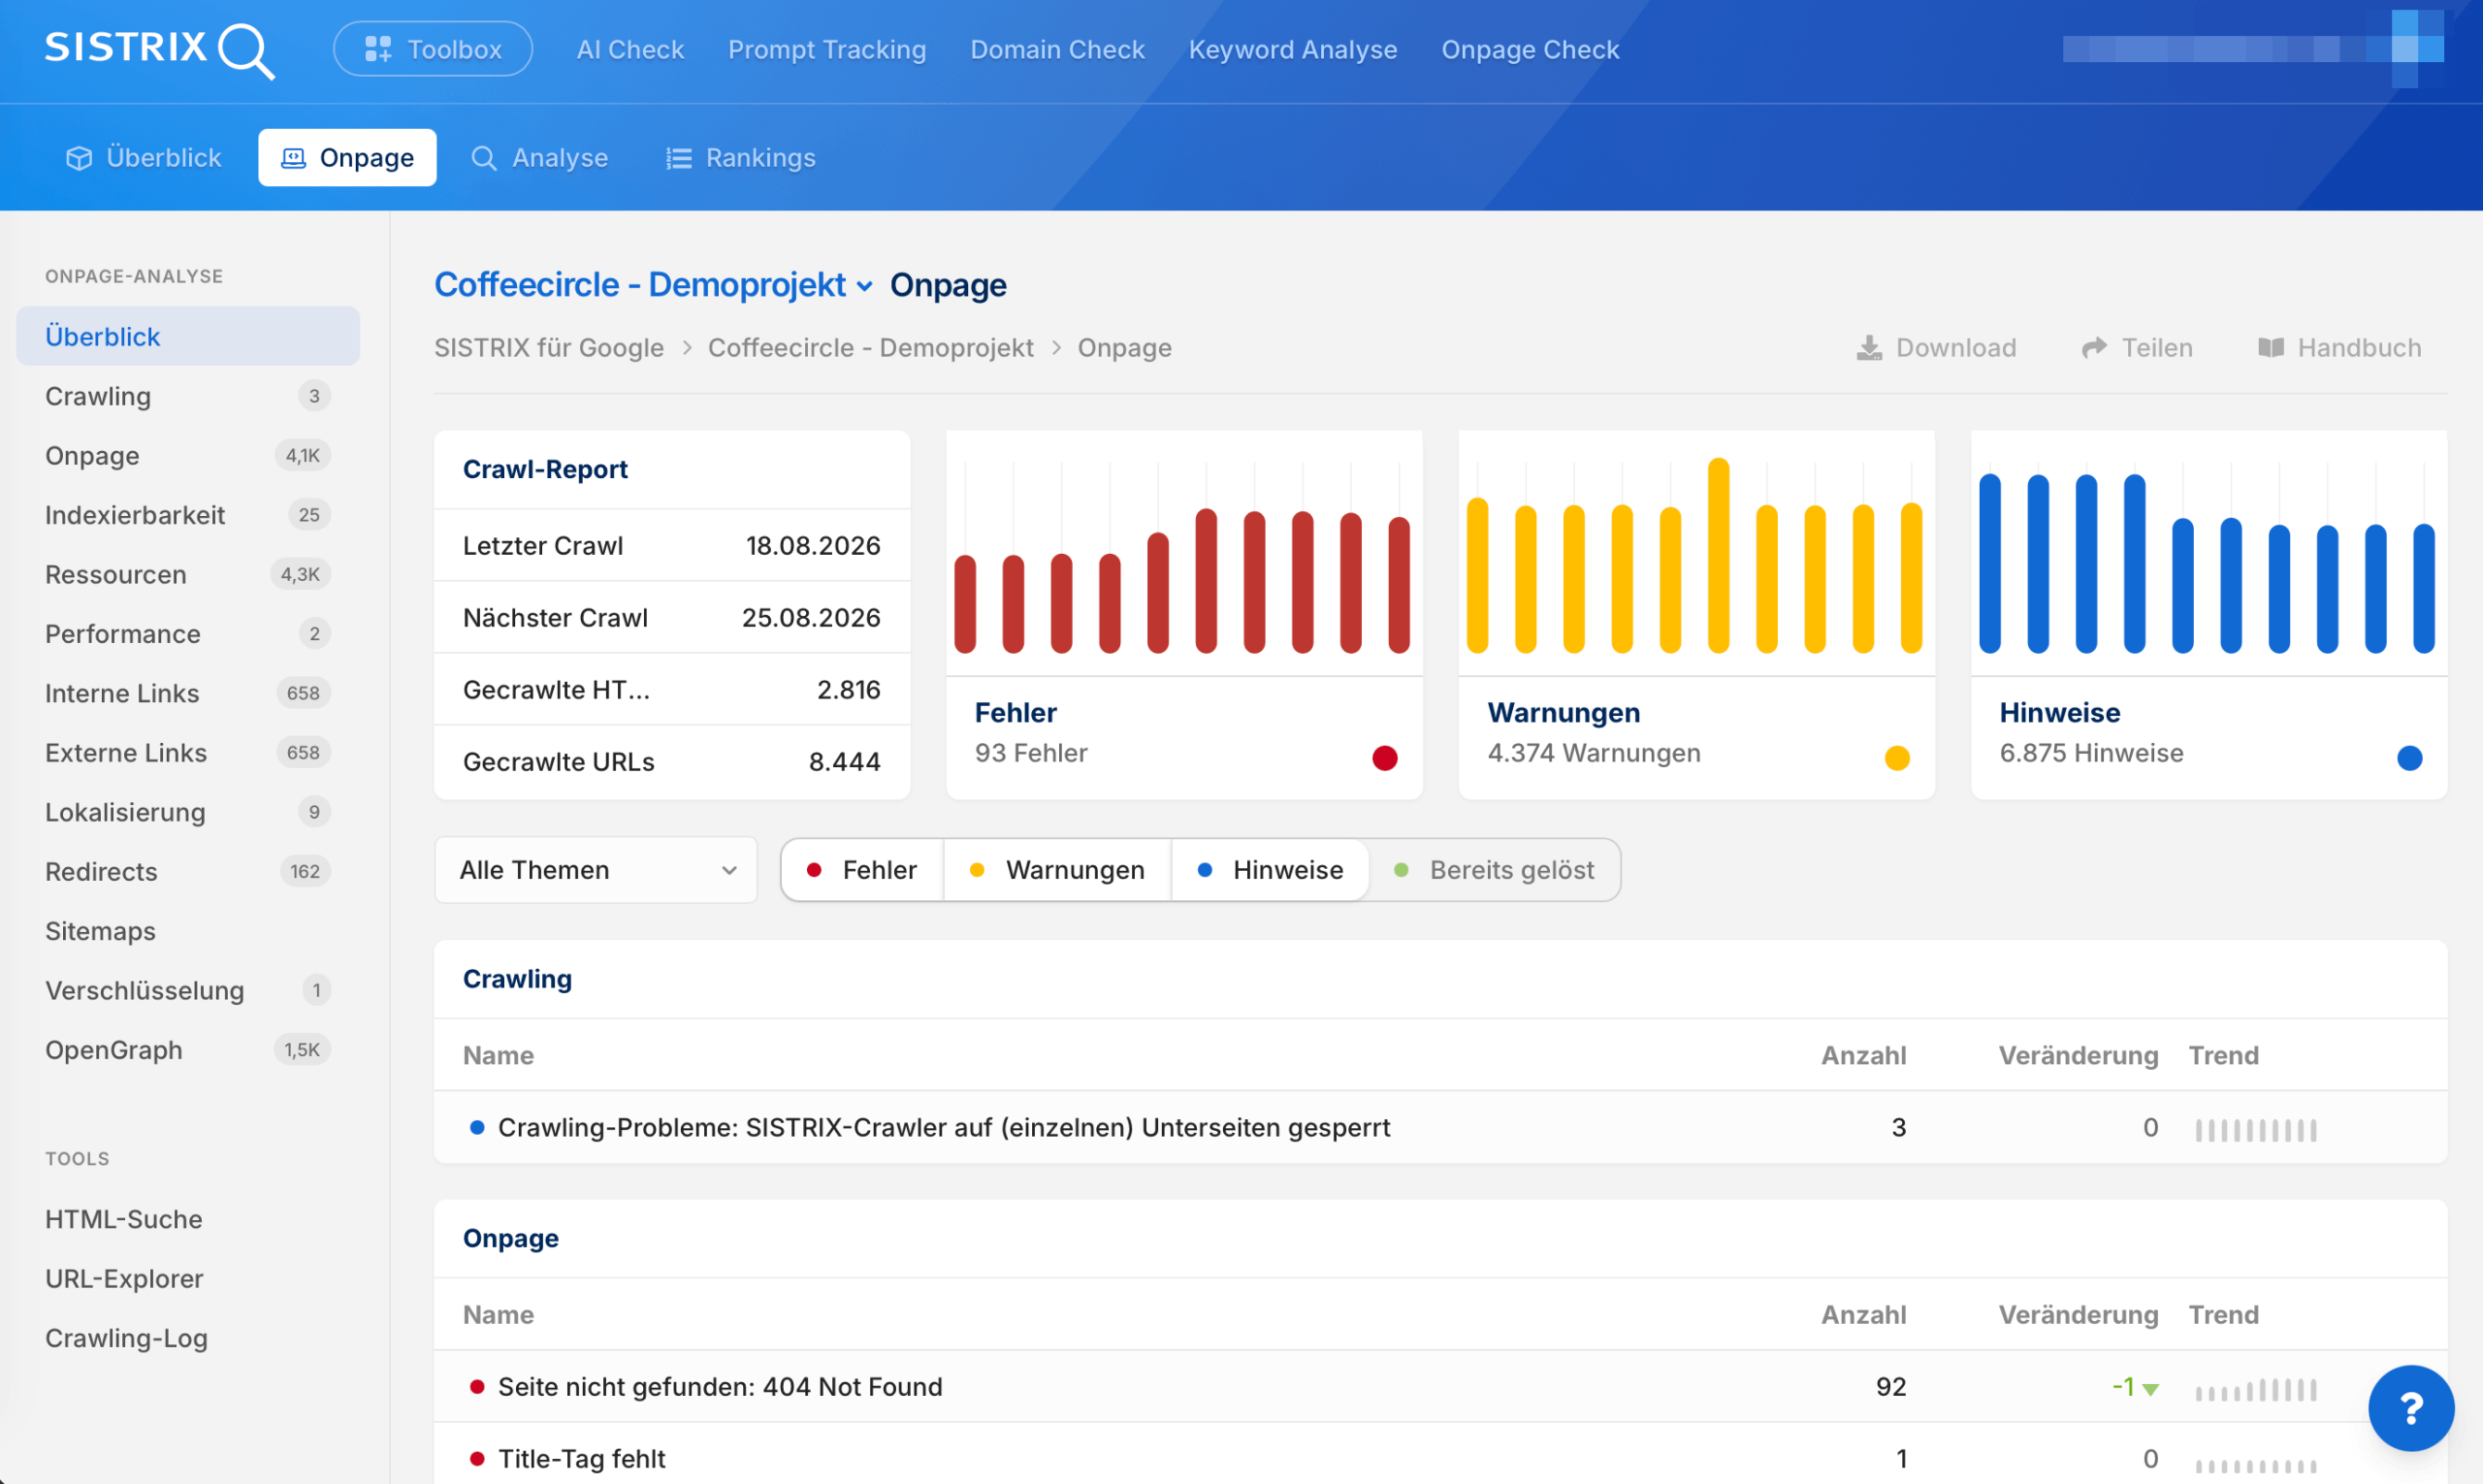Open Verschlüsselung in the sidebar
This screenshot has height=1484, width=2483.
(188, 991)
